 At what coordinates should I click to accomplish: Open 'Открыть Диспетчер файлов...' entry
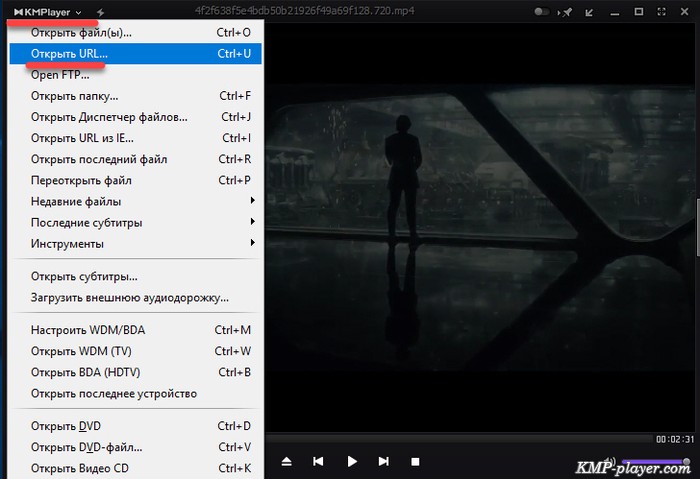pos(135,117)
